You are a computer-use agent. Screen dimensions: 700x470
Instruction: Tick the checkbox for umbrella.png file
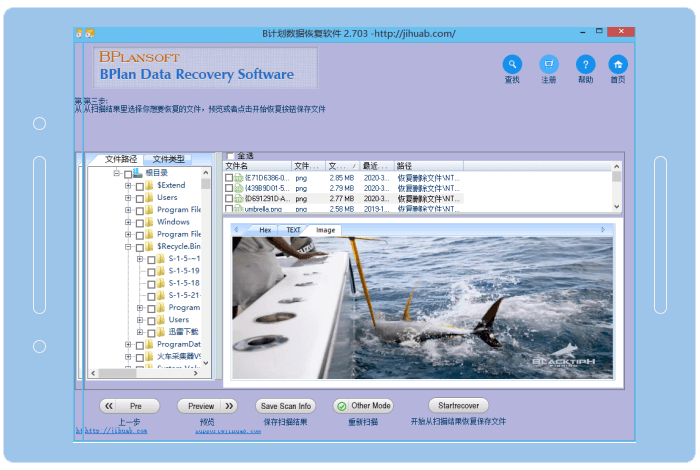[229, 210]
